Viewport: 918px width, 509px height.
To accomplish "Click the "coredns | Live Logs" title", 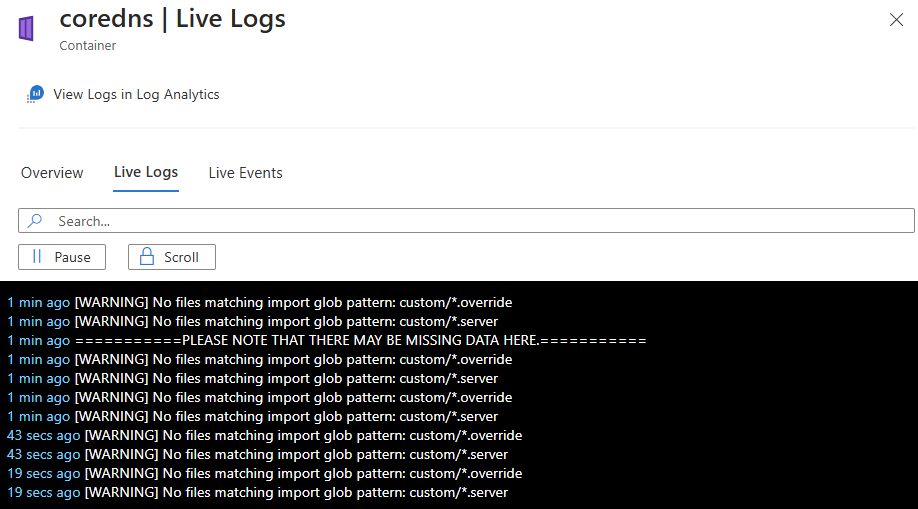I will point(172,19).
